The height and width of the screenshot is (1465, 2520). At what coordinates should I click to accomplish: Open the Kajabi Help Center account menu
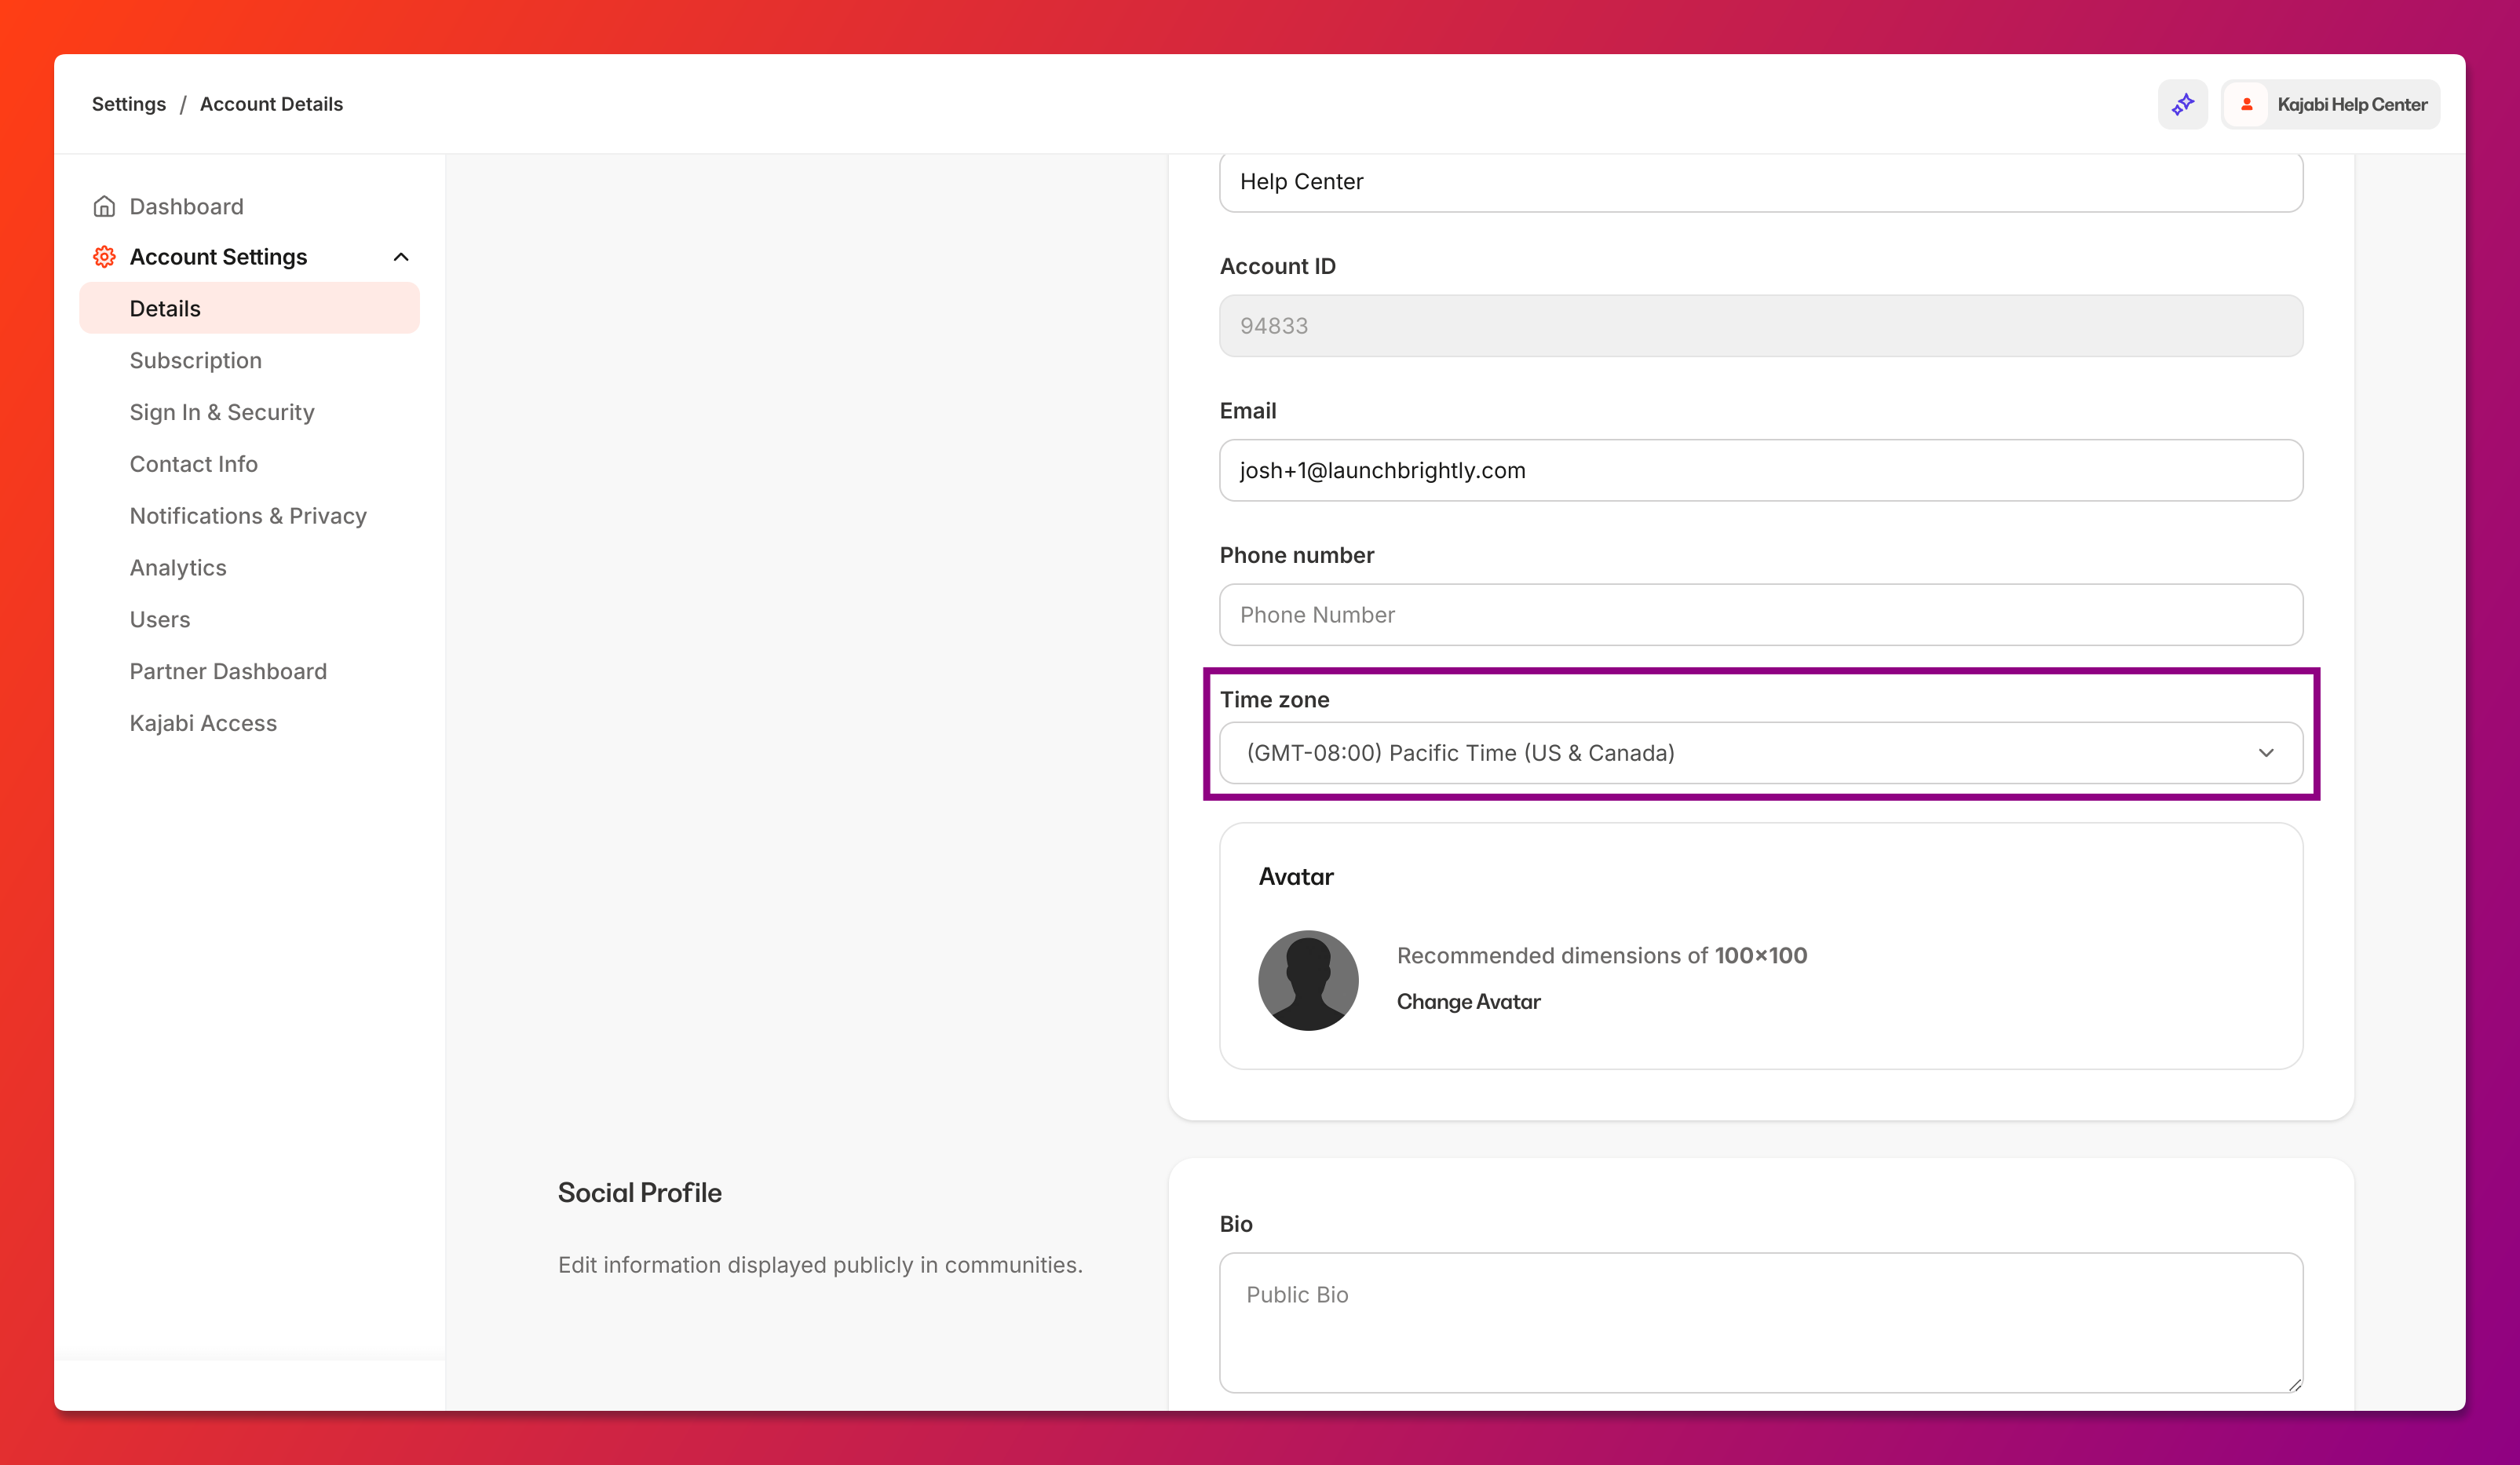coord(2330,104)
